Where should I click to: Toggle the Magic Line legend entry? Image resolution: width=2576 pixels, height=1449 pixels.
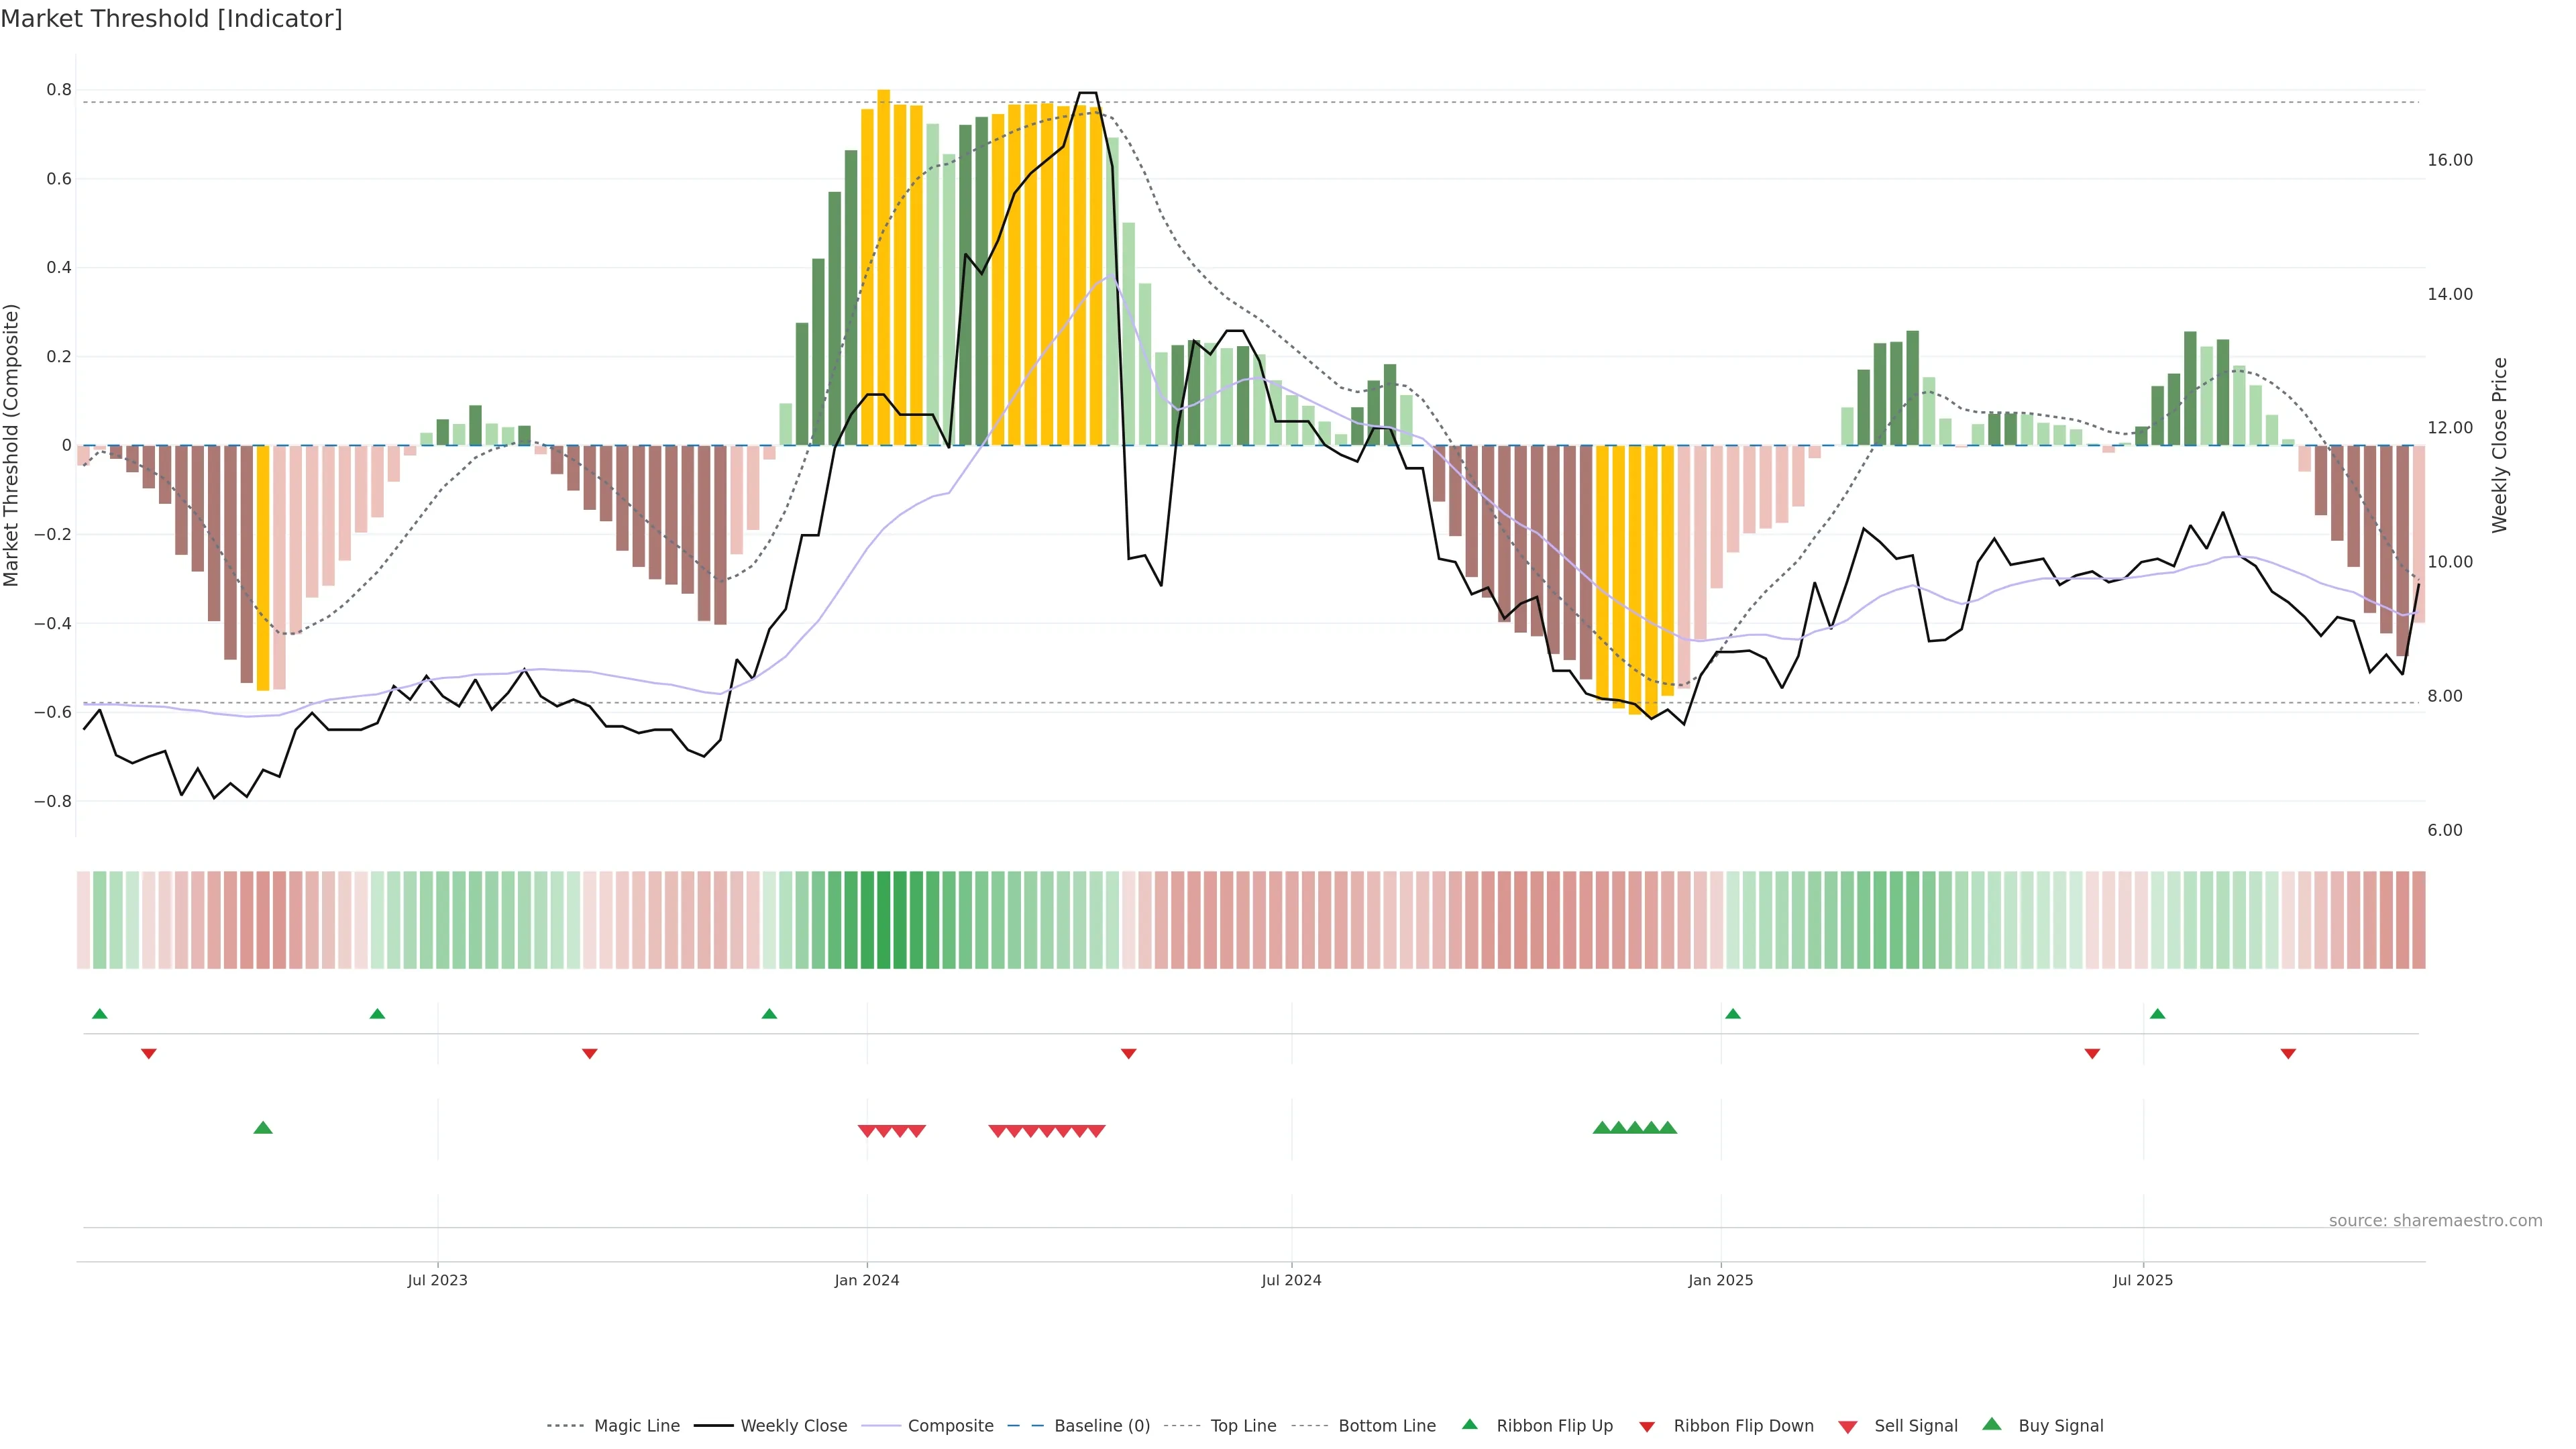pos(636,1426)
